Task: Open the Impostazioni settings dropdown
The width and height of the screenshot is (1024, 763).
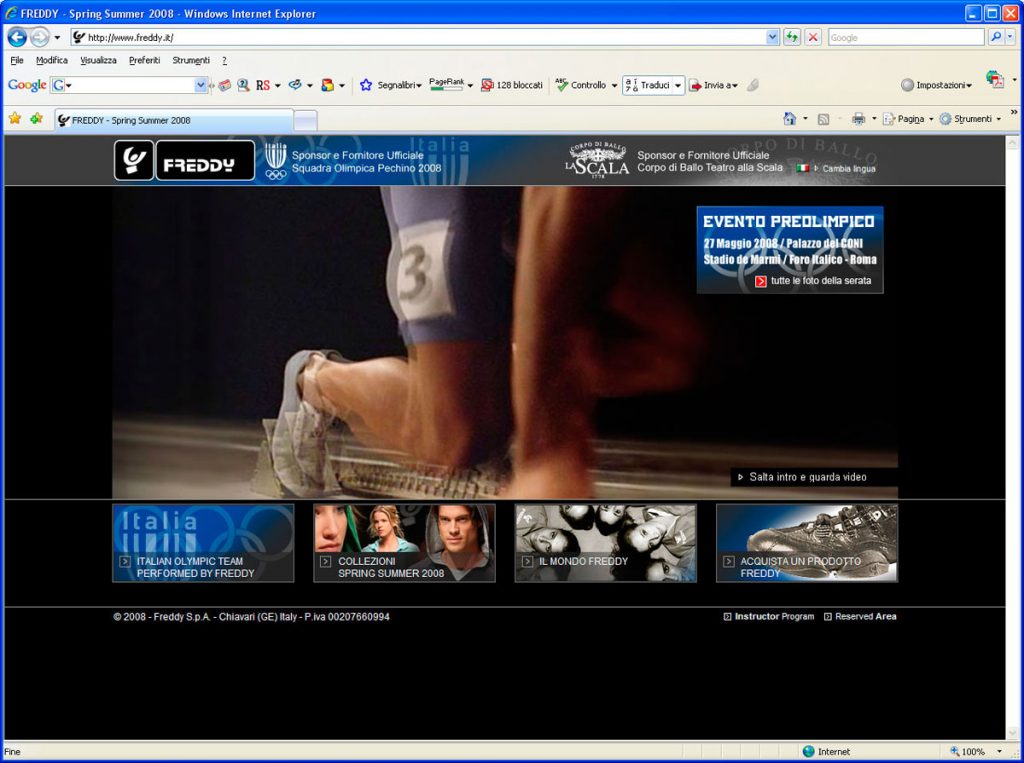Action: 936,85
